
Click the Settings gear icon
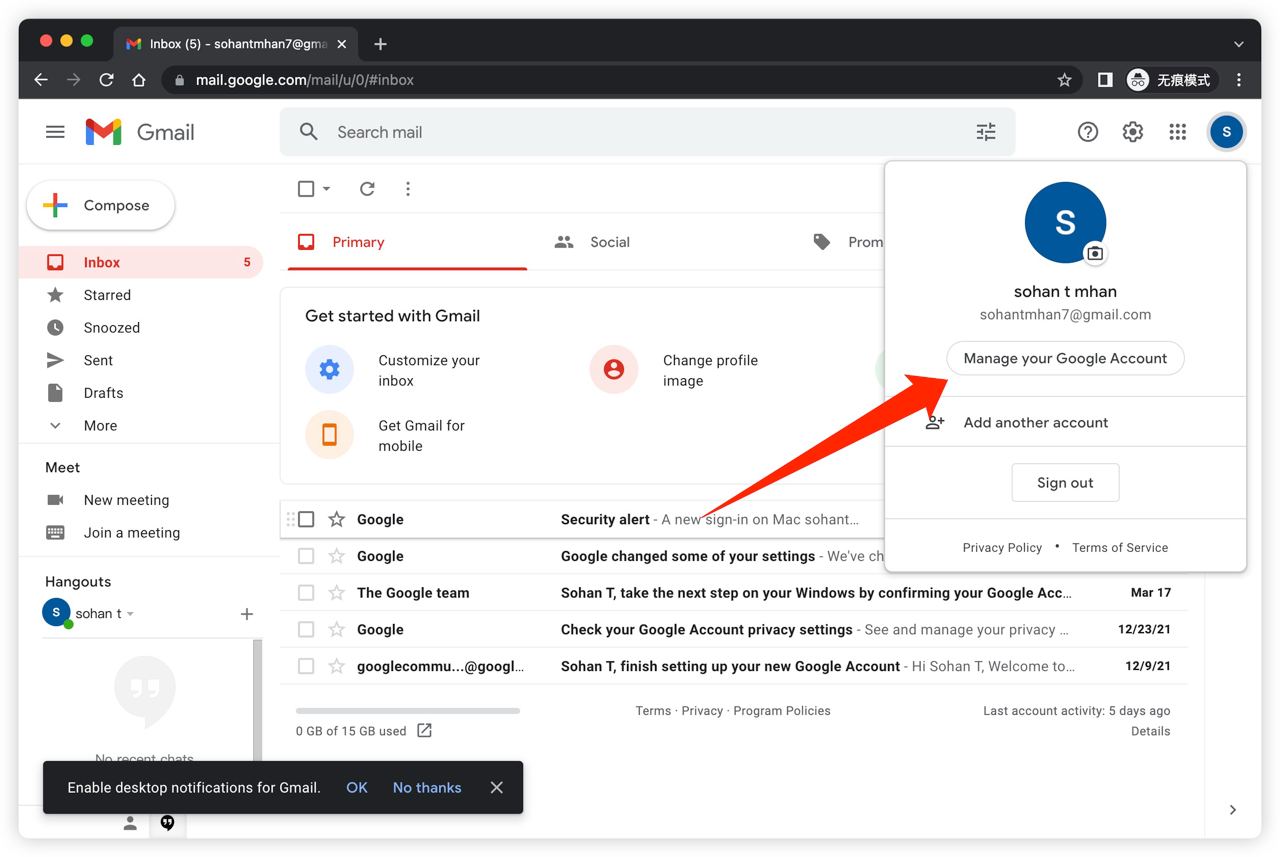[1132, 132]
